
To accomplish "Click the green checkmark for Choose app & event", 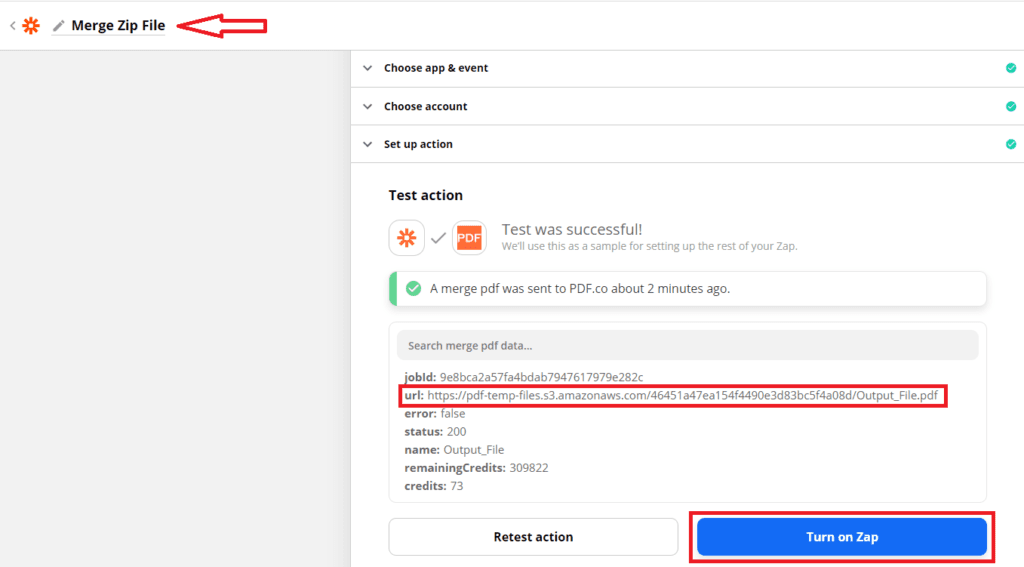I will tap(1010, 68).
